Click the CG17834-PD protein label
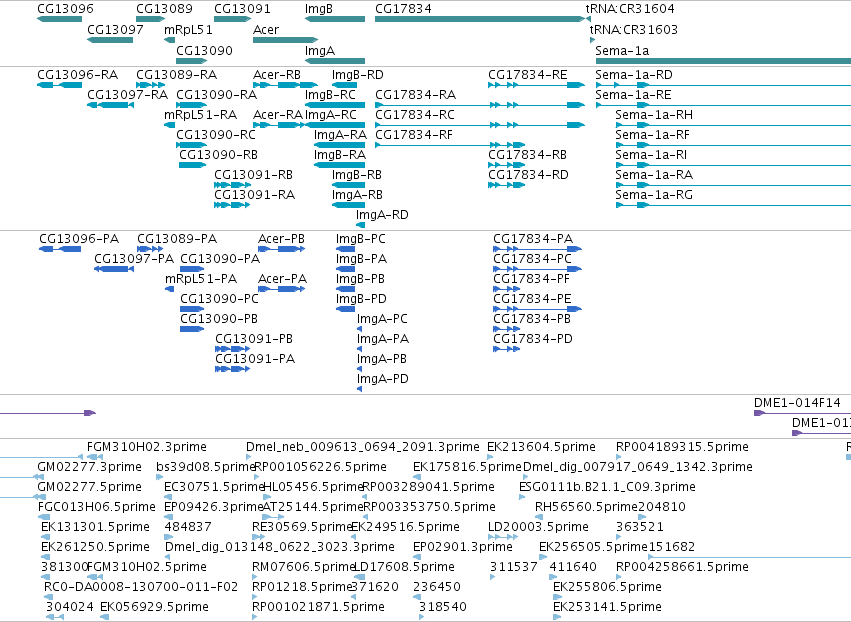This screenshot has height=622, width=851. pos(533,339)
